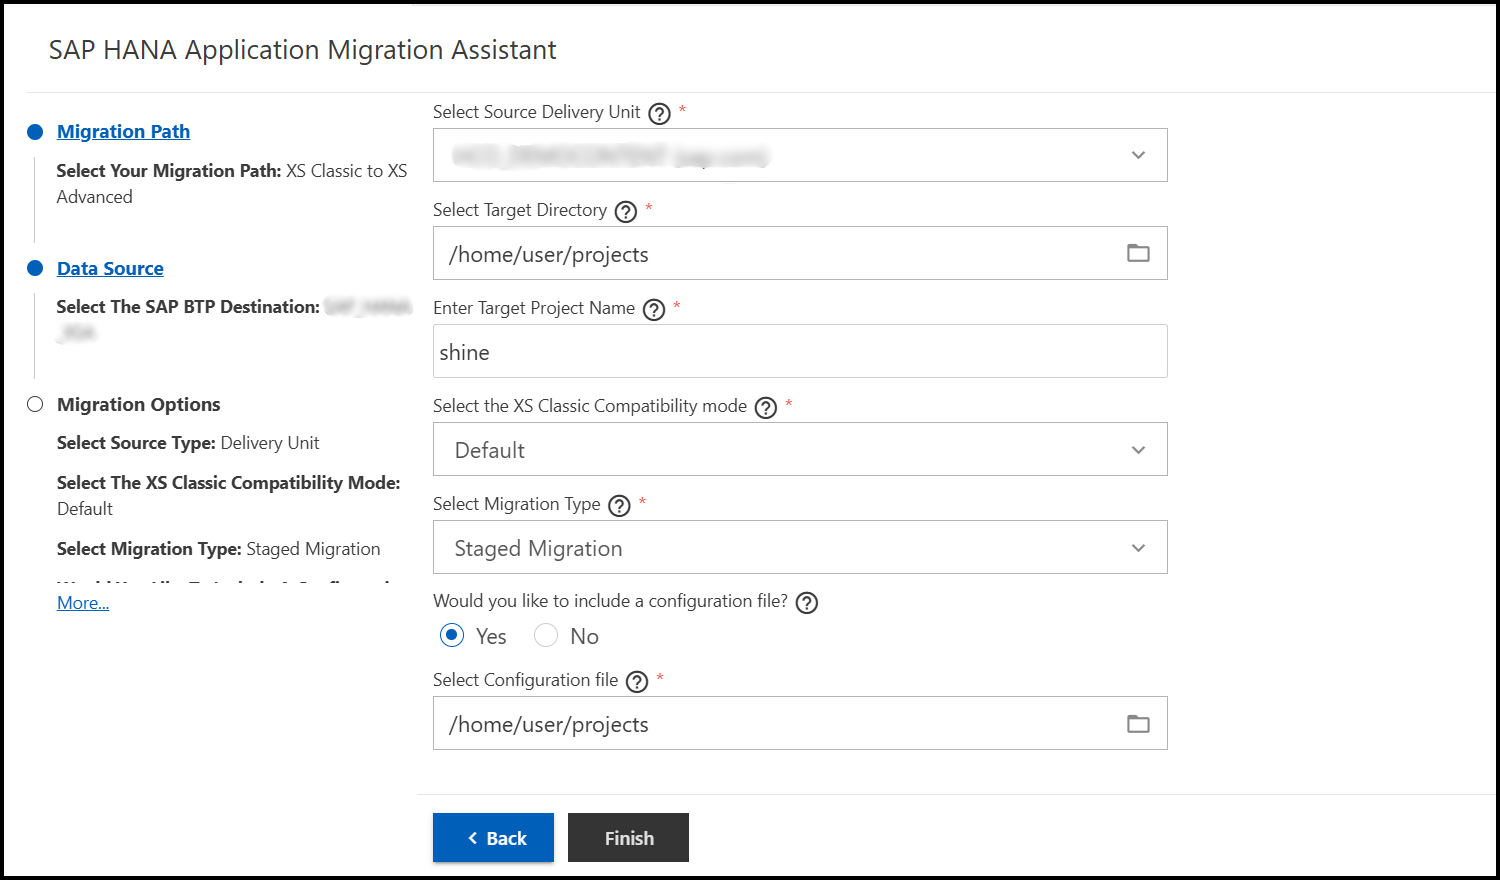Click the Finish button

pos(628,837)
